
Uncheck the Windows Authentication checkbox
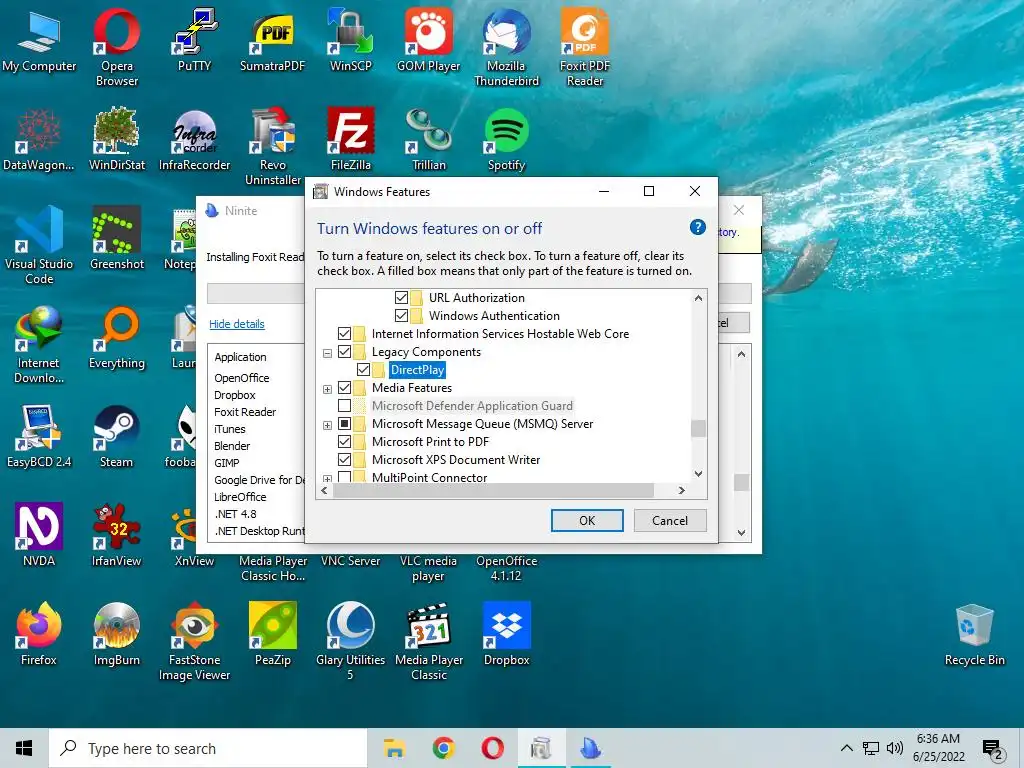click(x=402, y=315)
